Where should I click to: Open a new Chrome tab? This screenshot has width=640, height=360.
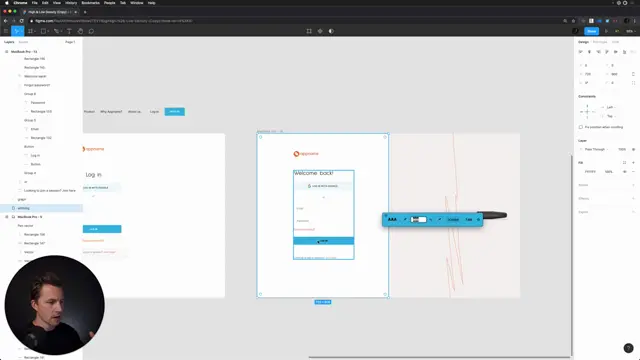click(85, 12)
